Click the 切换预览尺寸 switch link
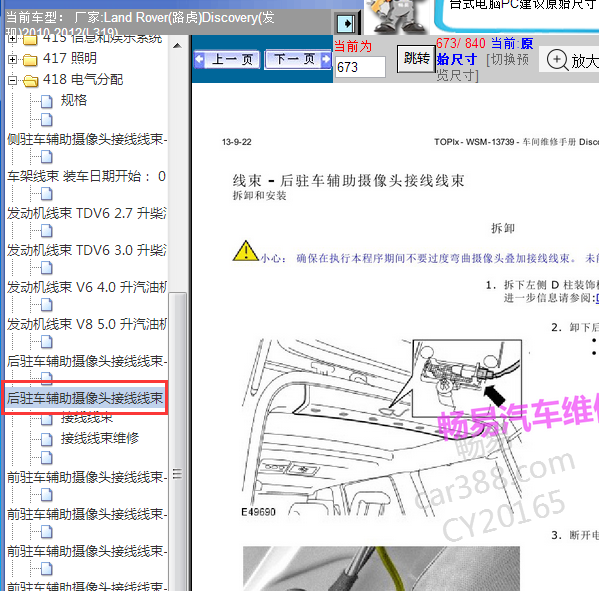 click(x=483, y=67)
